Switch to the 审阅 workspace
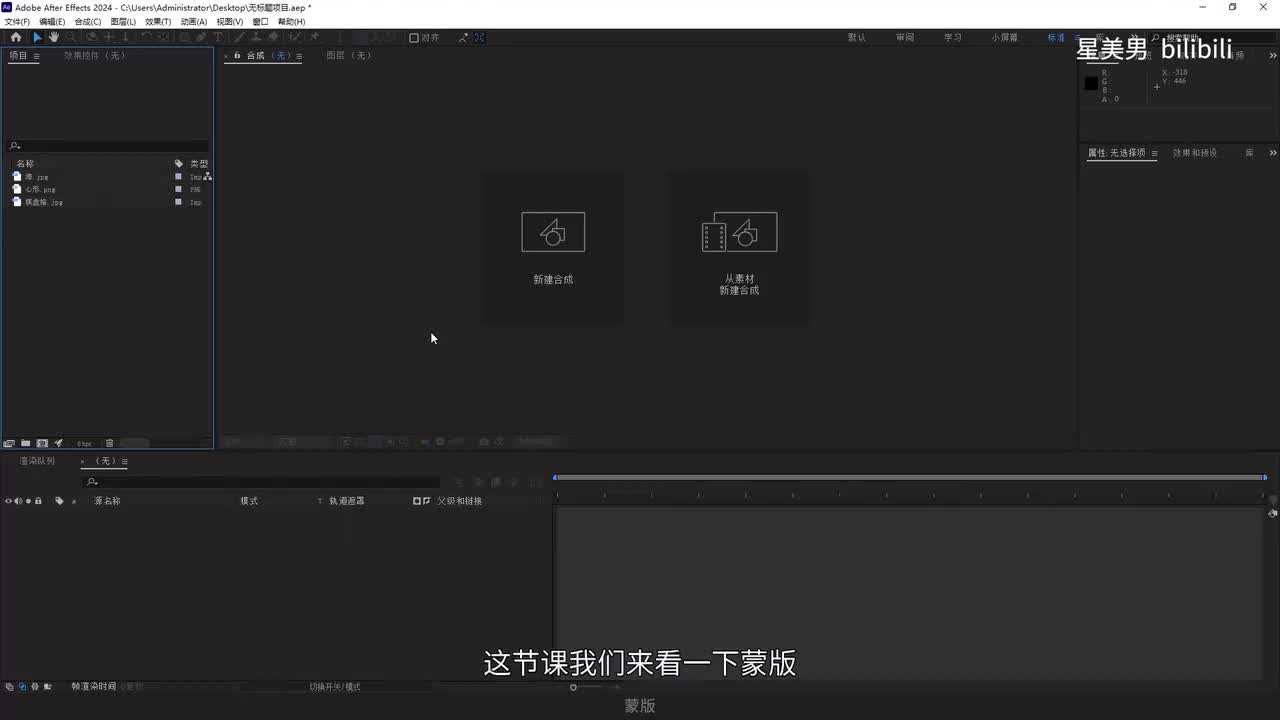This screenshot has width=1280, height=720. [x=905, y=38]
